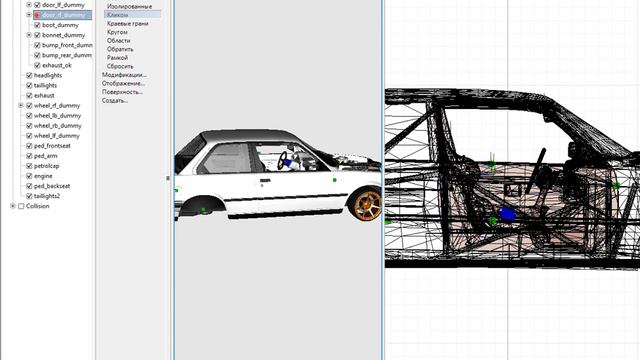Click the steering wheel in 3D view
Viewport: 640px width, 360px height.
pyautogui.click(x=283, y=161)
